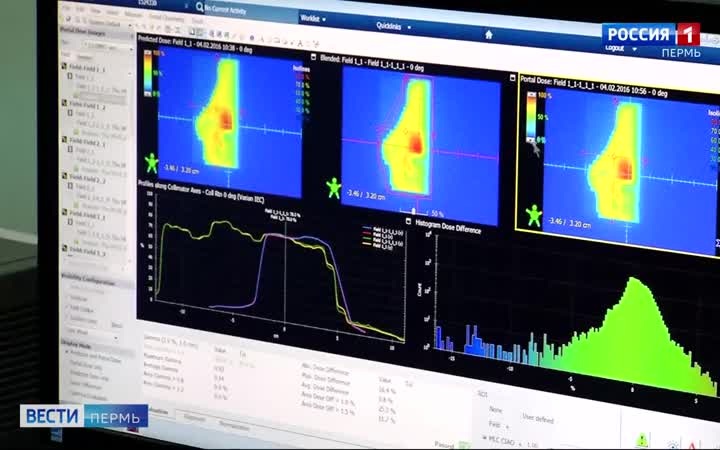Click the Home icon in blue bar

pos(489,34)
